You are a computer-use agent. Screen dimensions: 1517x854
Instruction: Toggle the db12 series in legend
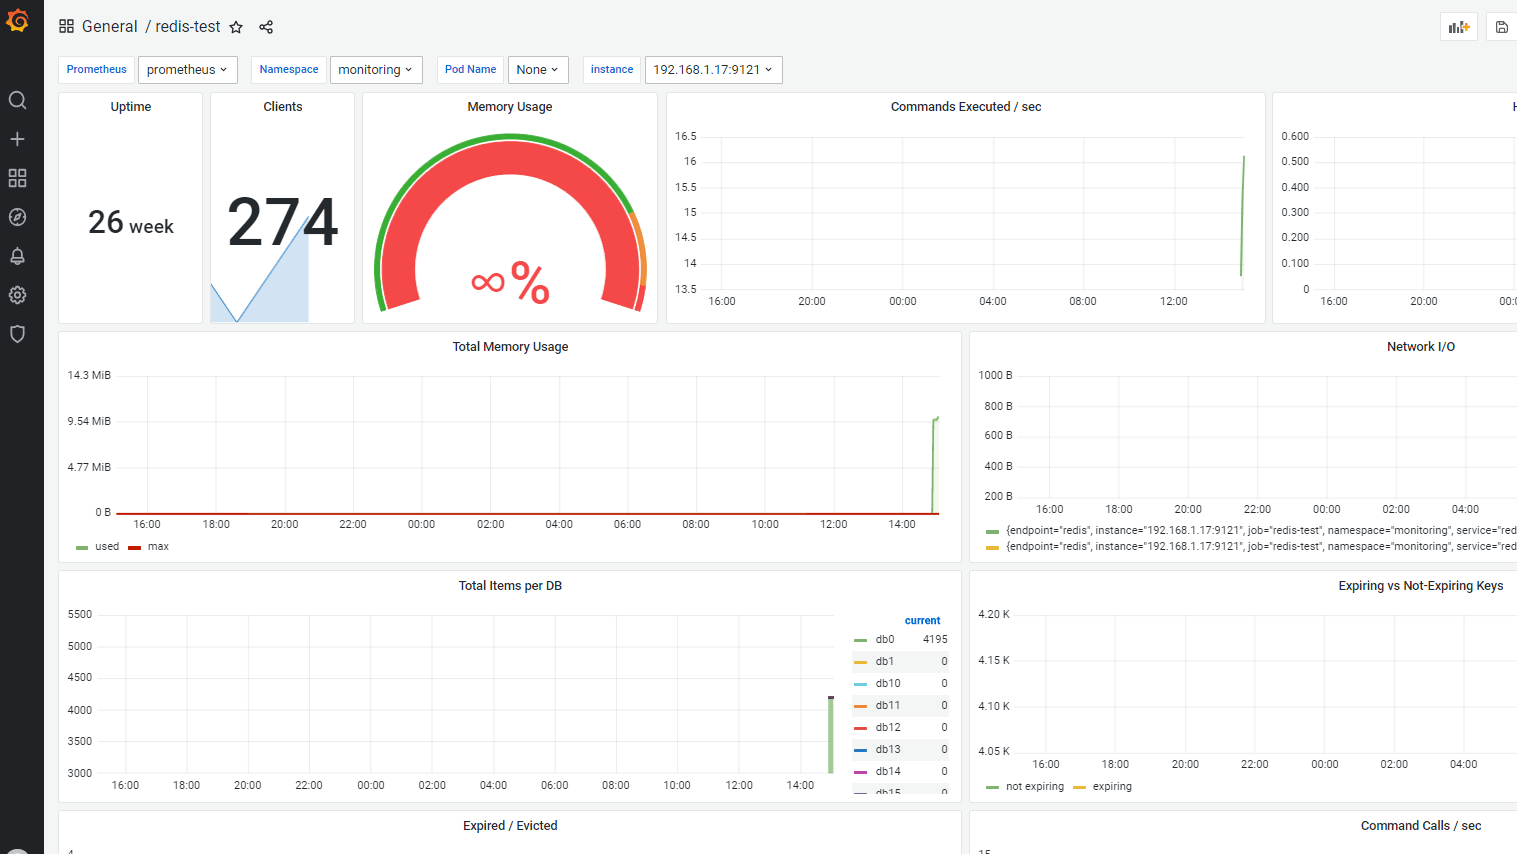[x=888, y=728]
